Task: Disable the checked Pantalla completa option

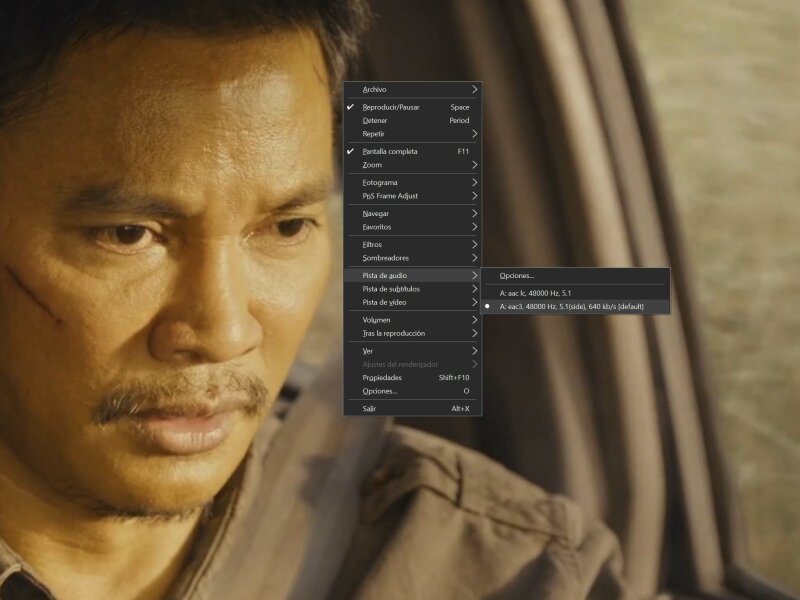Action: click(x=390, y=151)
